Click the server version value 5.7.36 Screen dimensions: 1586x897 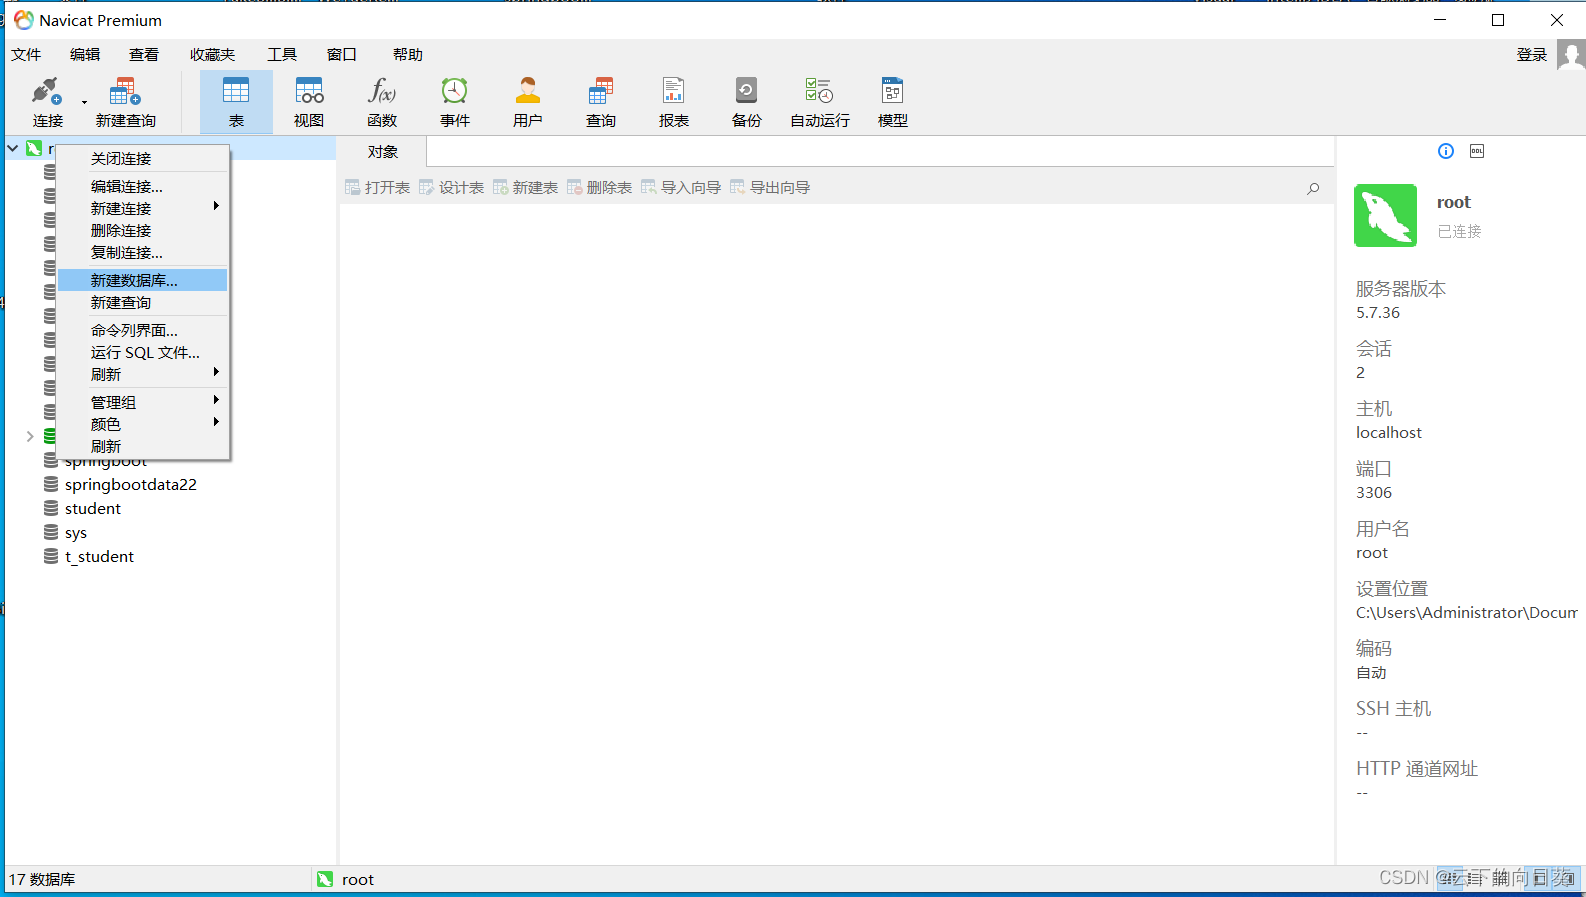[1378, 312]
